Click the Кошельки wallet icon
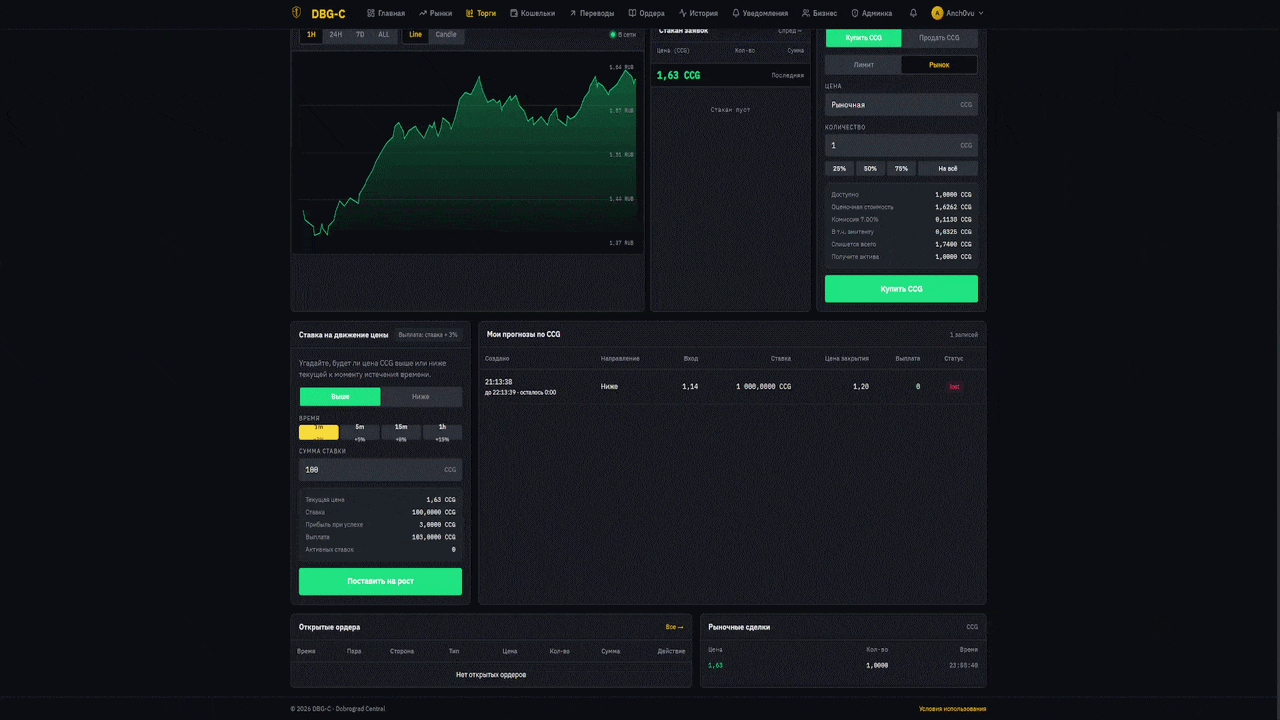 point(514,13)
